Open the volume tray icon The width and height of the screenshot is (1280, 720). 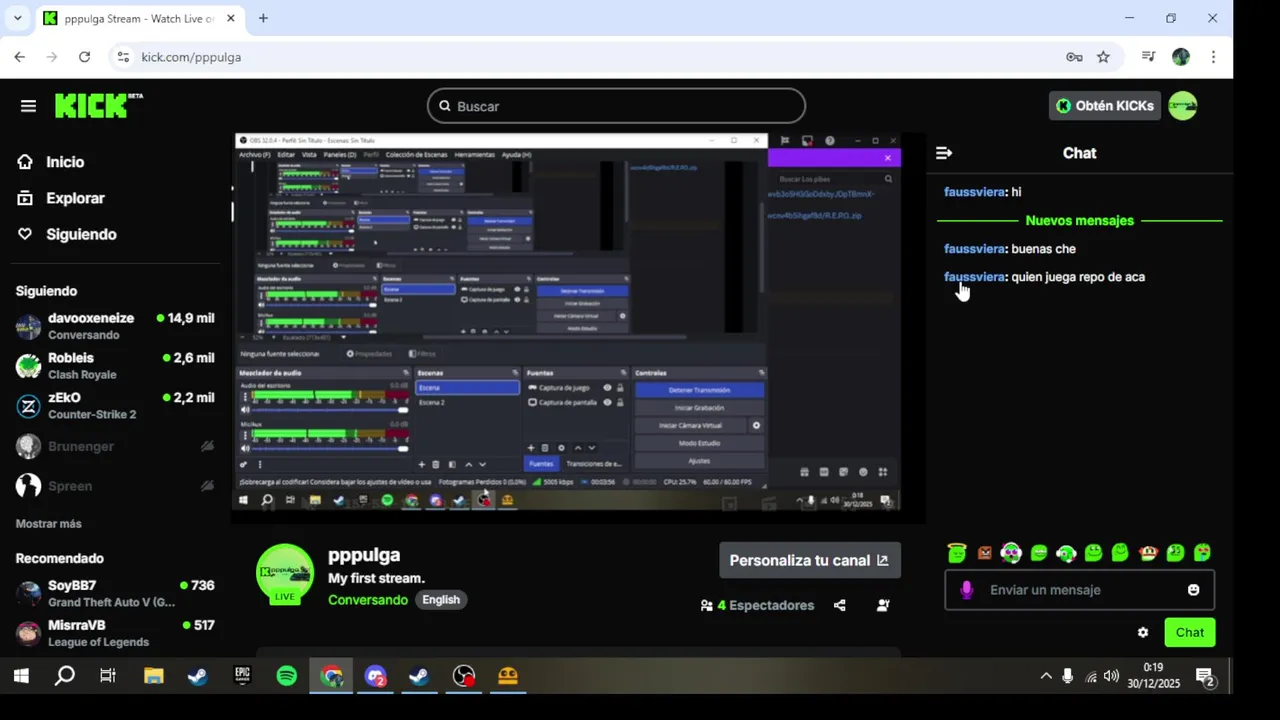coord(1111,676)
